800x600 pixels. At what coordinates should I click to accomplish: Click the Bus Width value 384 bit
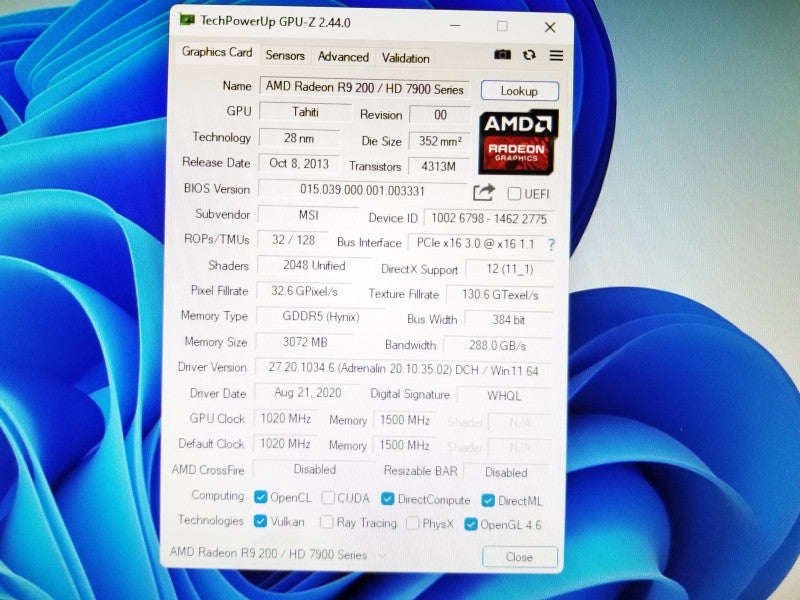[x=509, y=320]
